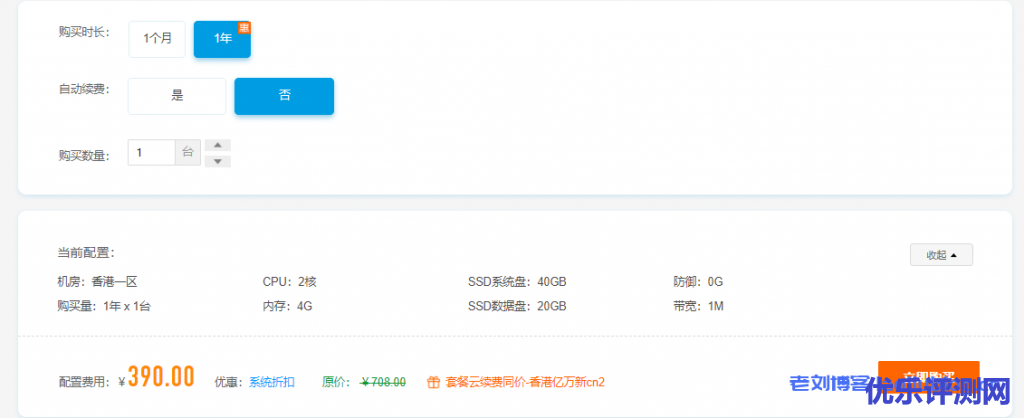Image resolution: width=1024 pixels, height=418 pixels.
Task: Click the gift icon next to the promotion
Action: [433, 382]
